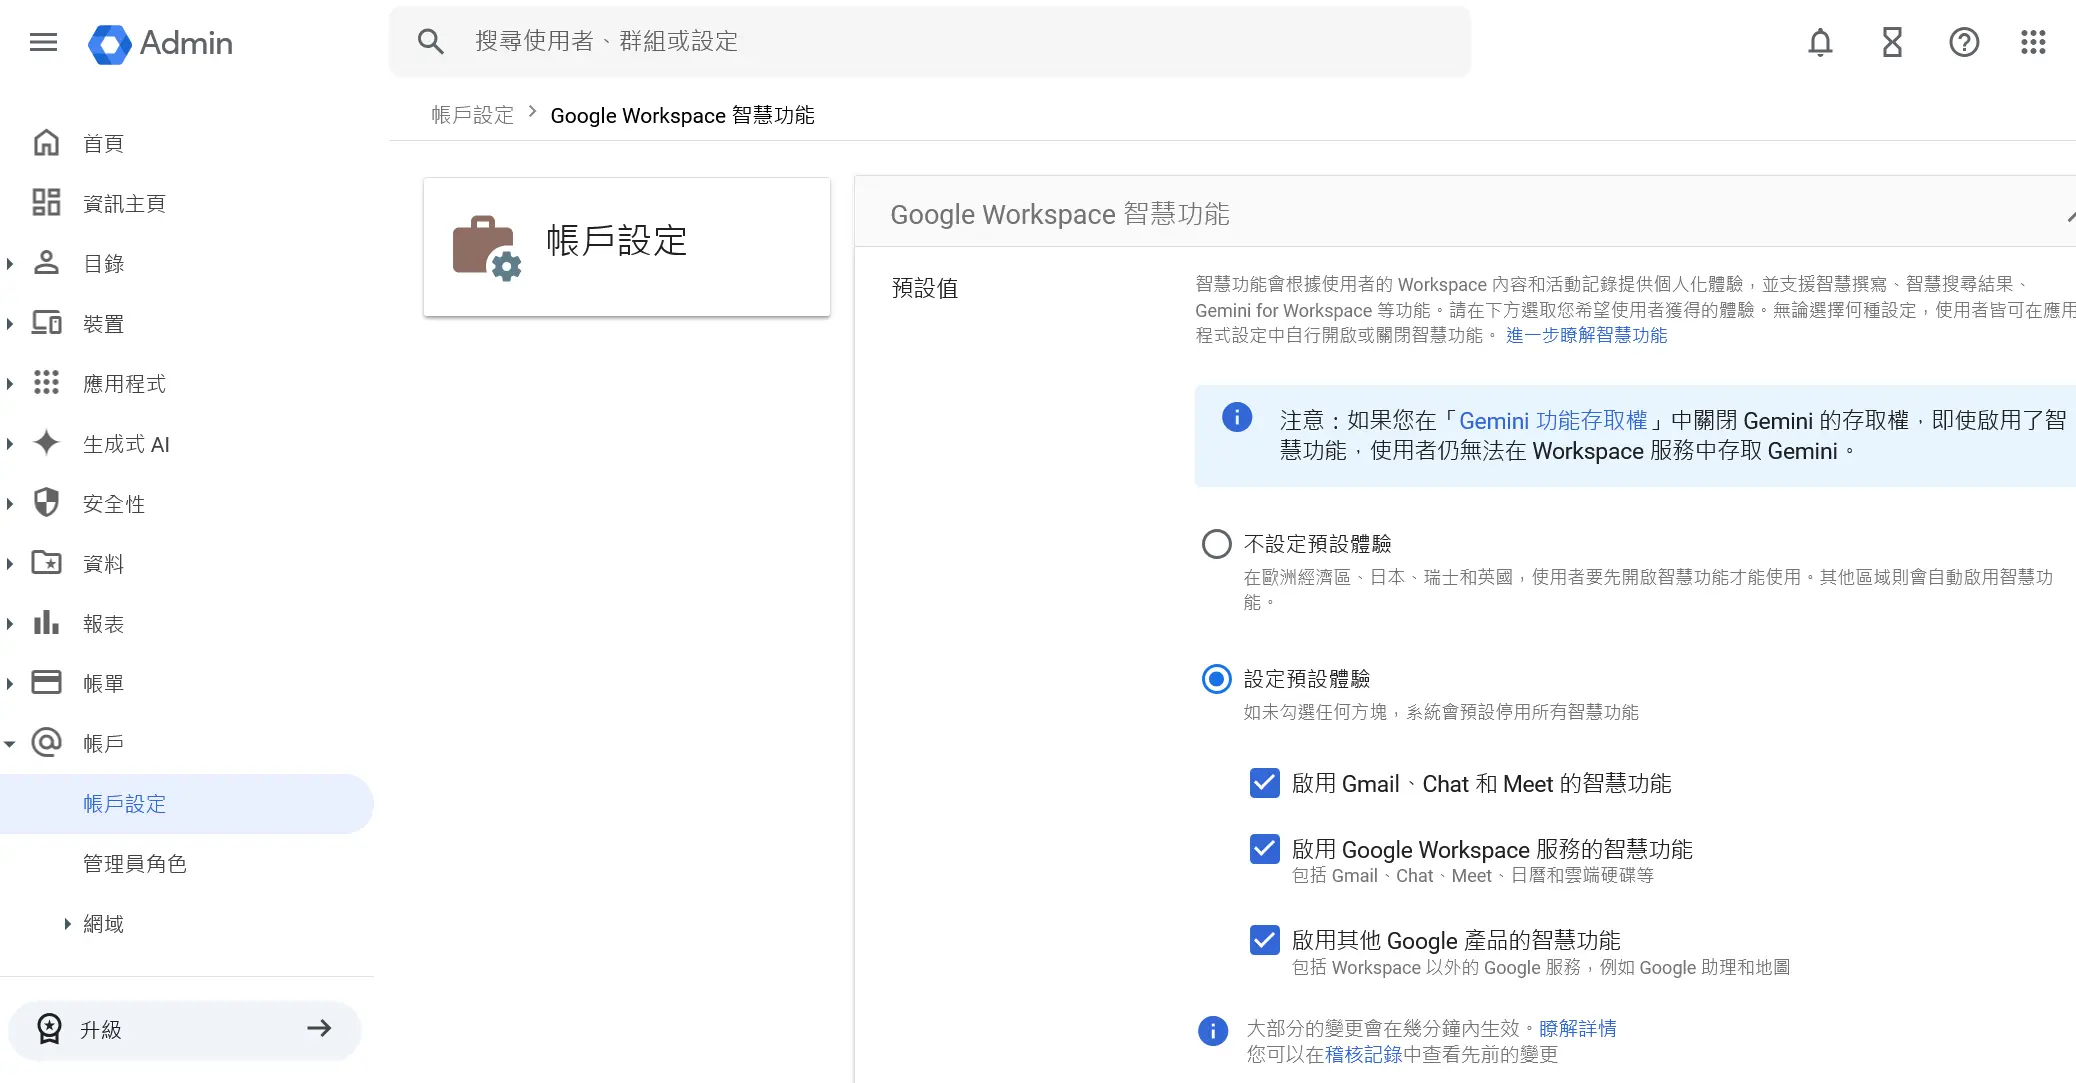Screen dimensions: 2076x1083
Task: Select the 設定預設體驗 radio button
Action: 1216,680
